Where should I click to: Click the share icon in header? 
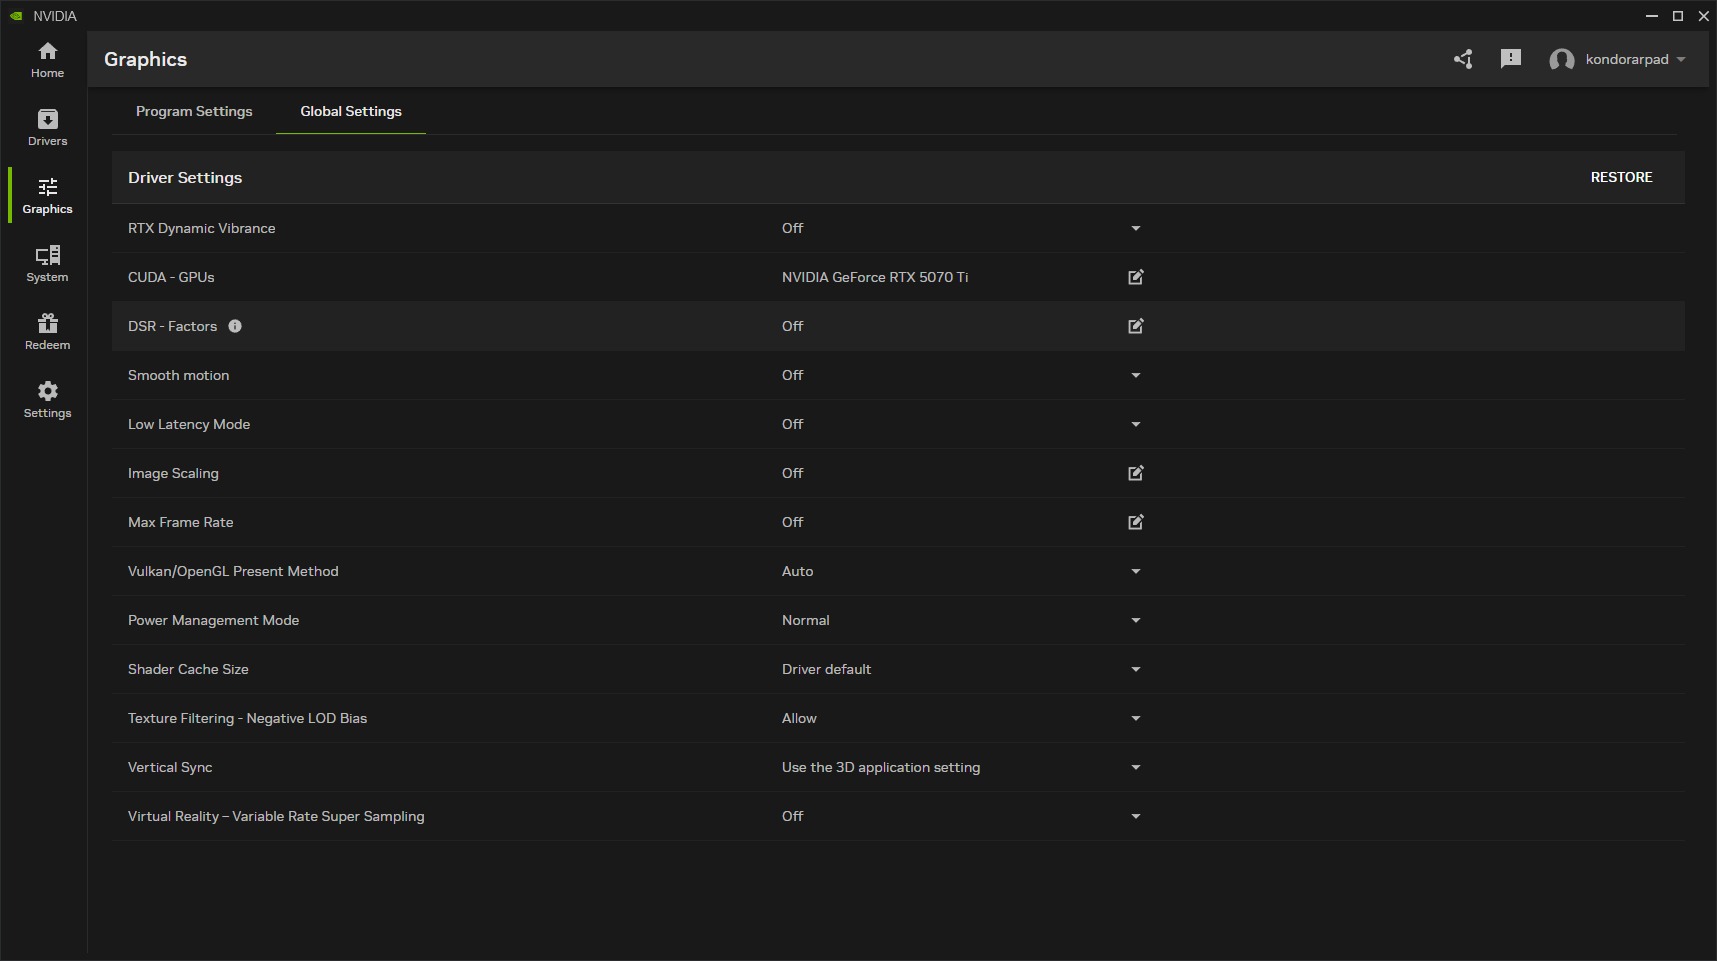1463,59
